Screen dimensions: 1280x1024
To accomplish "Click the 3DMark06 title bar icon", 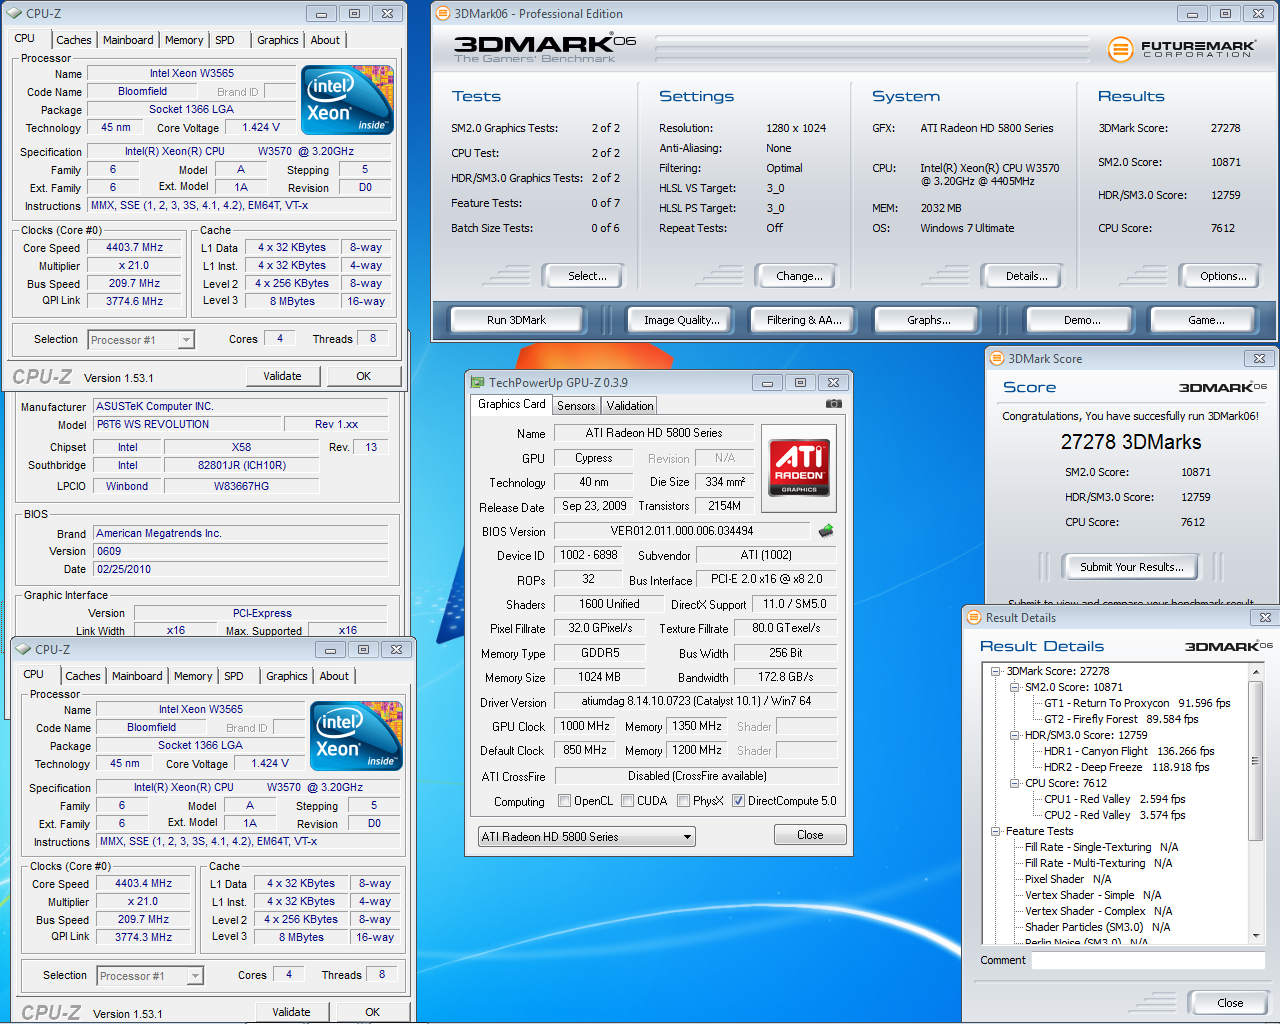I will point(443,14).
